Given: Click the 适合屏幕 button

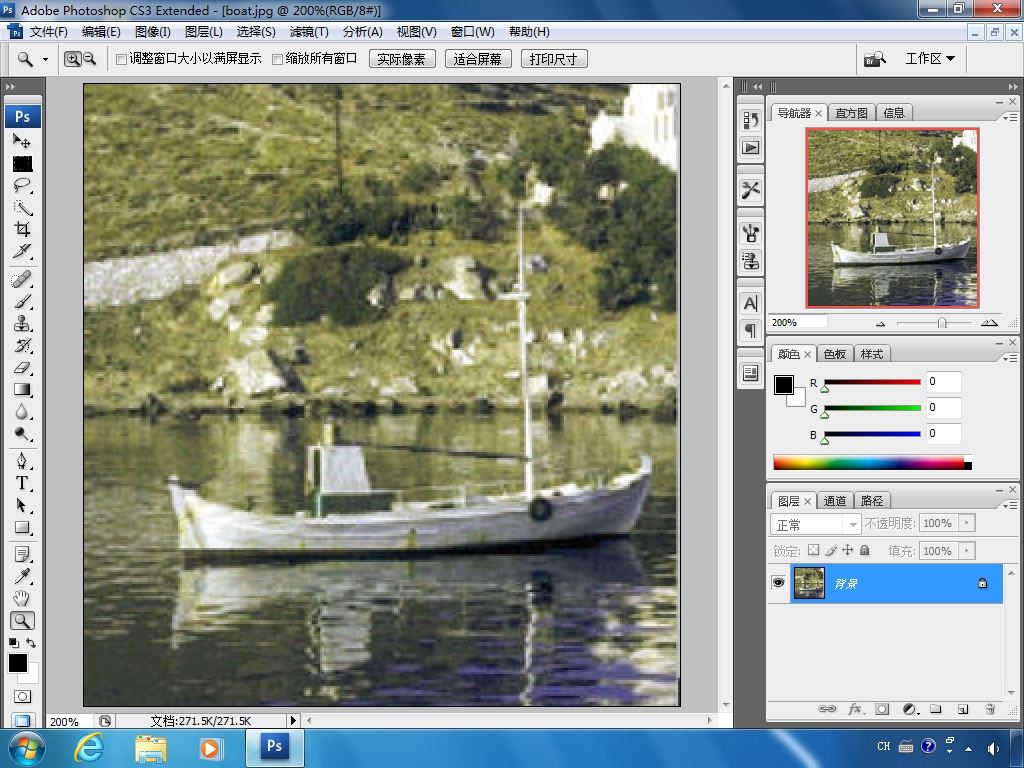Looking at the screenshot, I should tap(478, 59).
